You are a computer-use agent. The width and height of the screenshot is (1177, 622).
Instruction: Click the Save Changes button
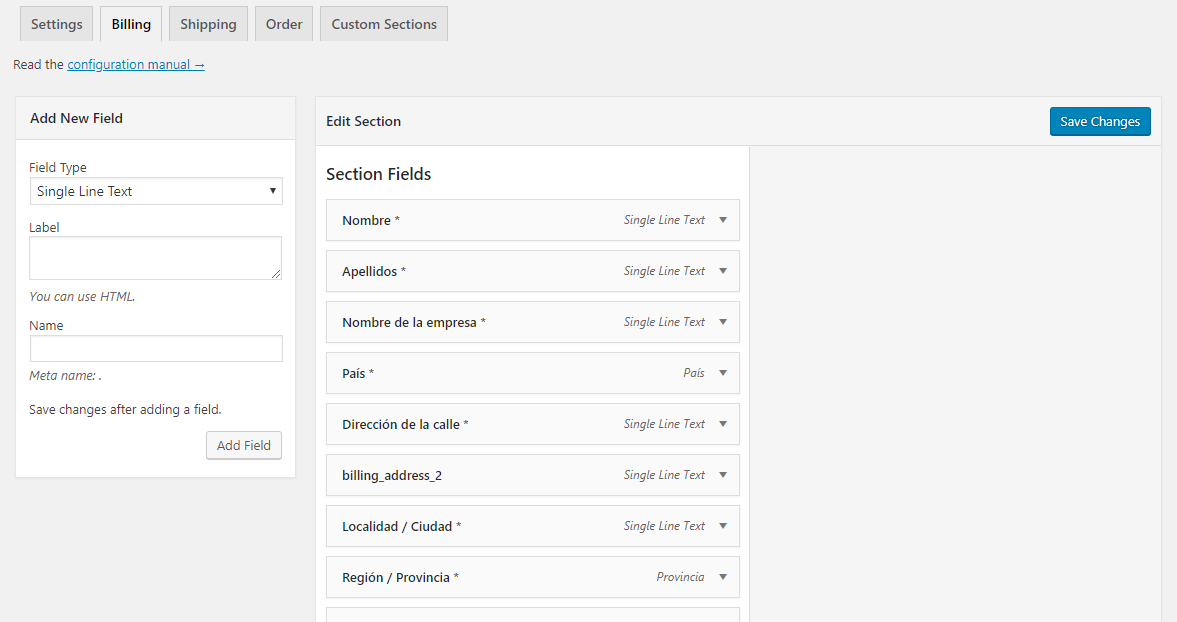(1100, 121)
